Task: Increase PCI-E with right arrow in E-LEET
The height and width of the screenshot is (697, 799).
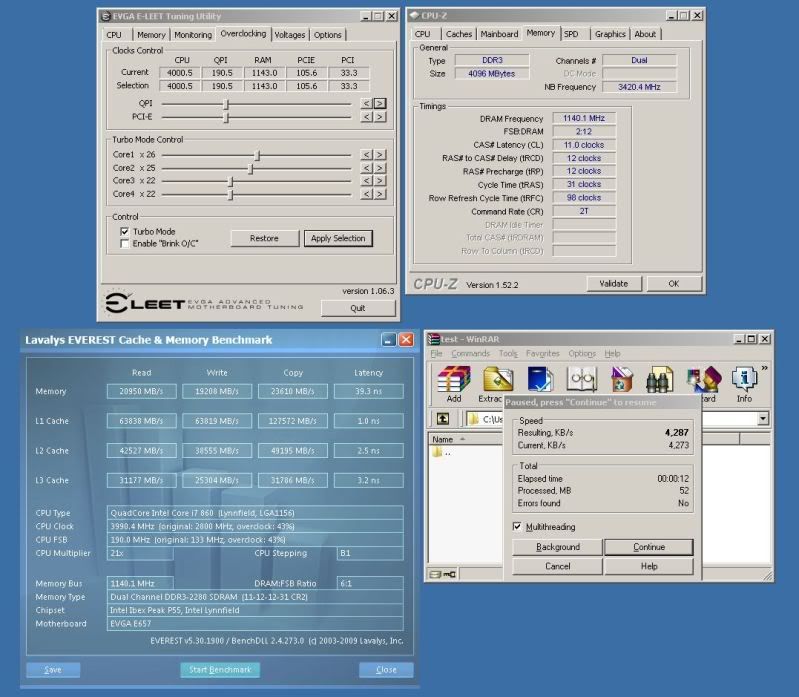Action: point(380,117)
